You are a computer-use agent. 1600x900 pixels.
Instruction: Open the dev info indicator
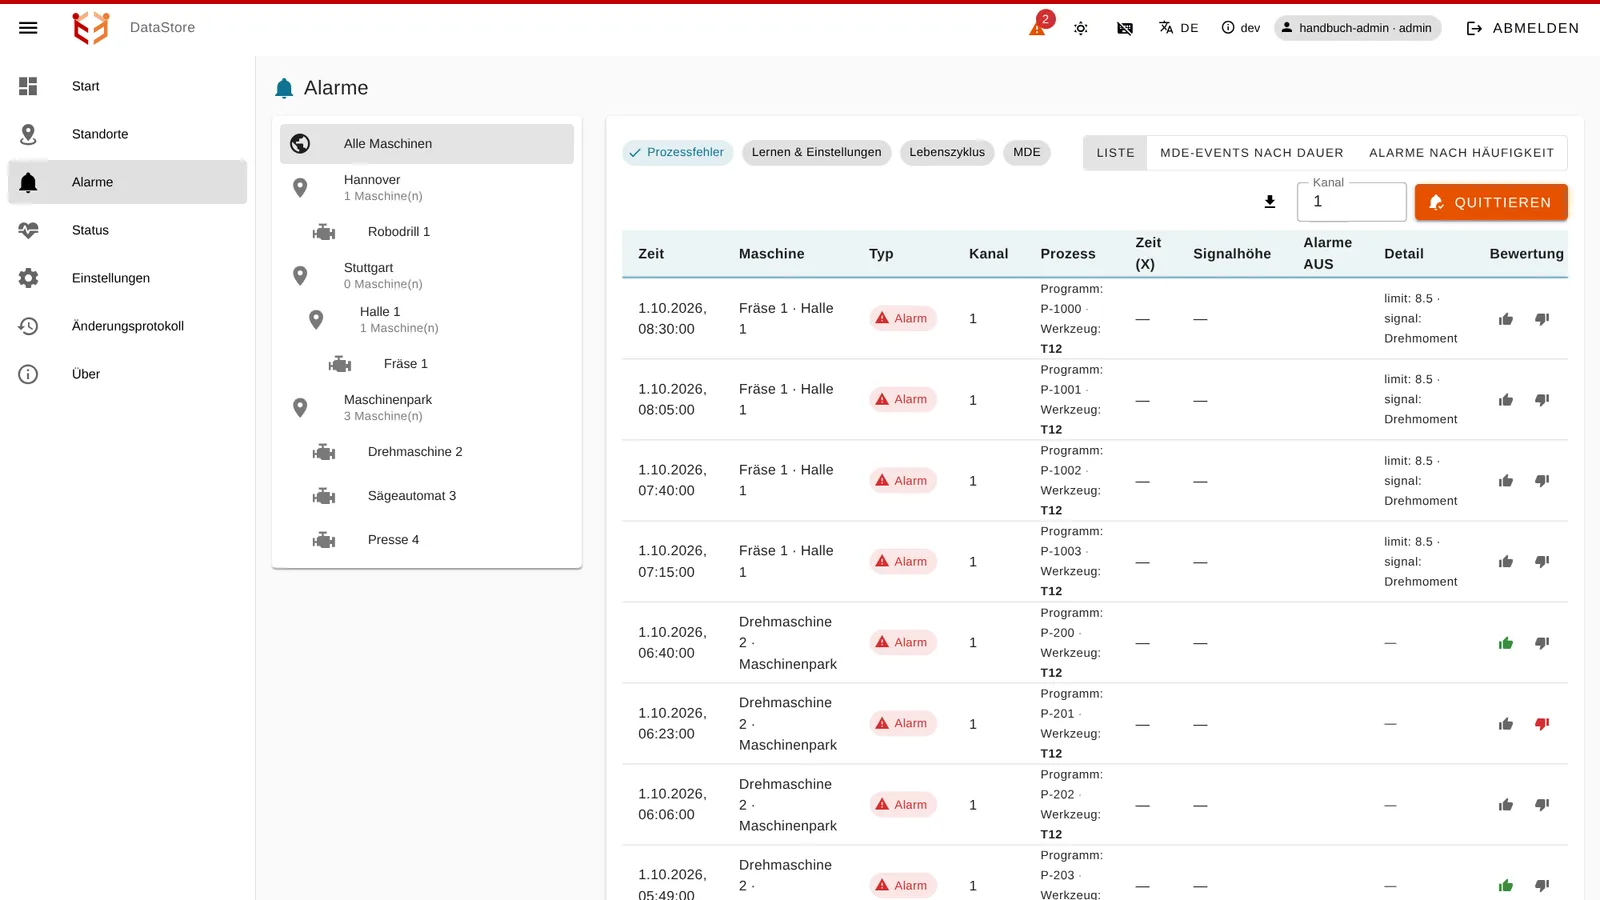coord(1241,28)
